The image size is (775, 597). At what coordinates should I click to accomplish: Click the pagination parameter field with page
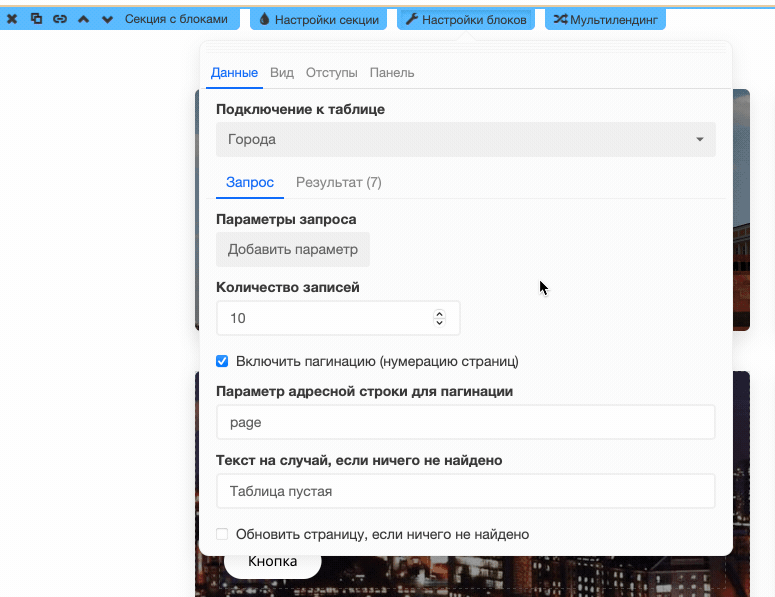[x=466, y=423]
